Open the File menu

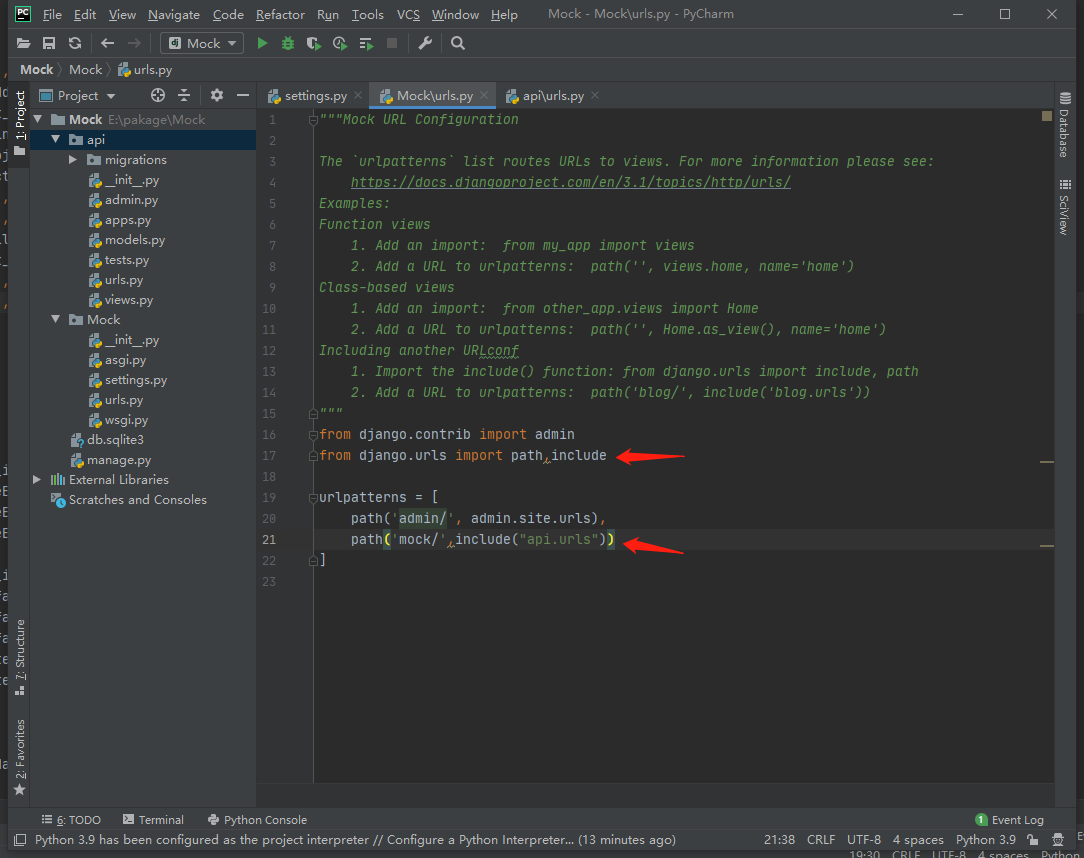(x=52, y=15)
